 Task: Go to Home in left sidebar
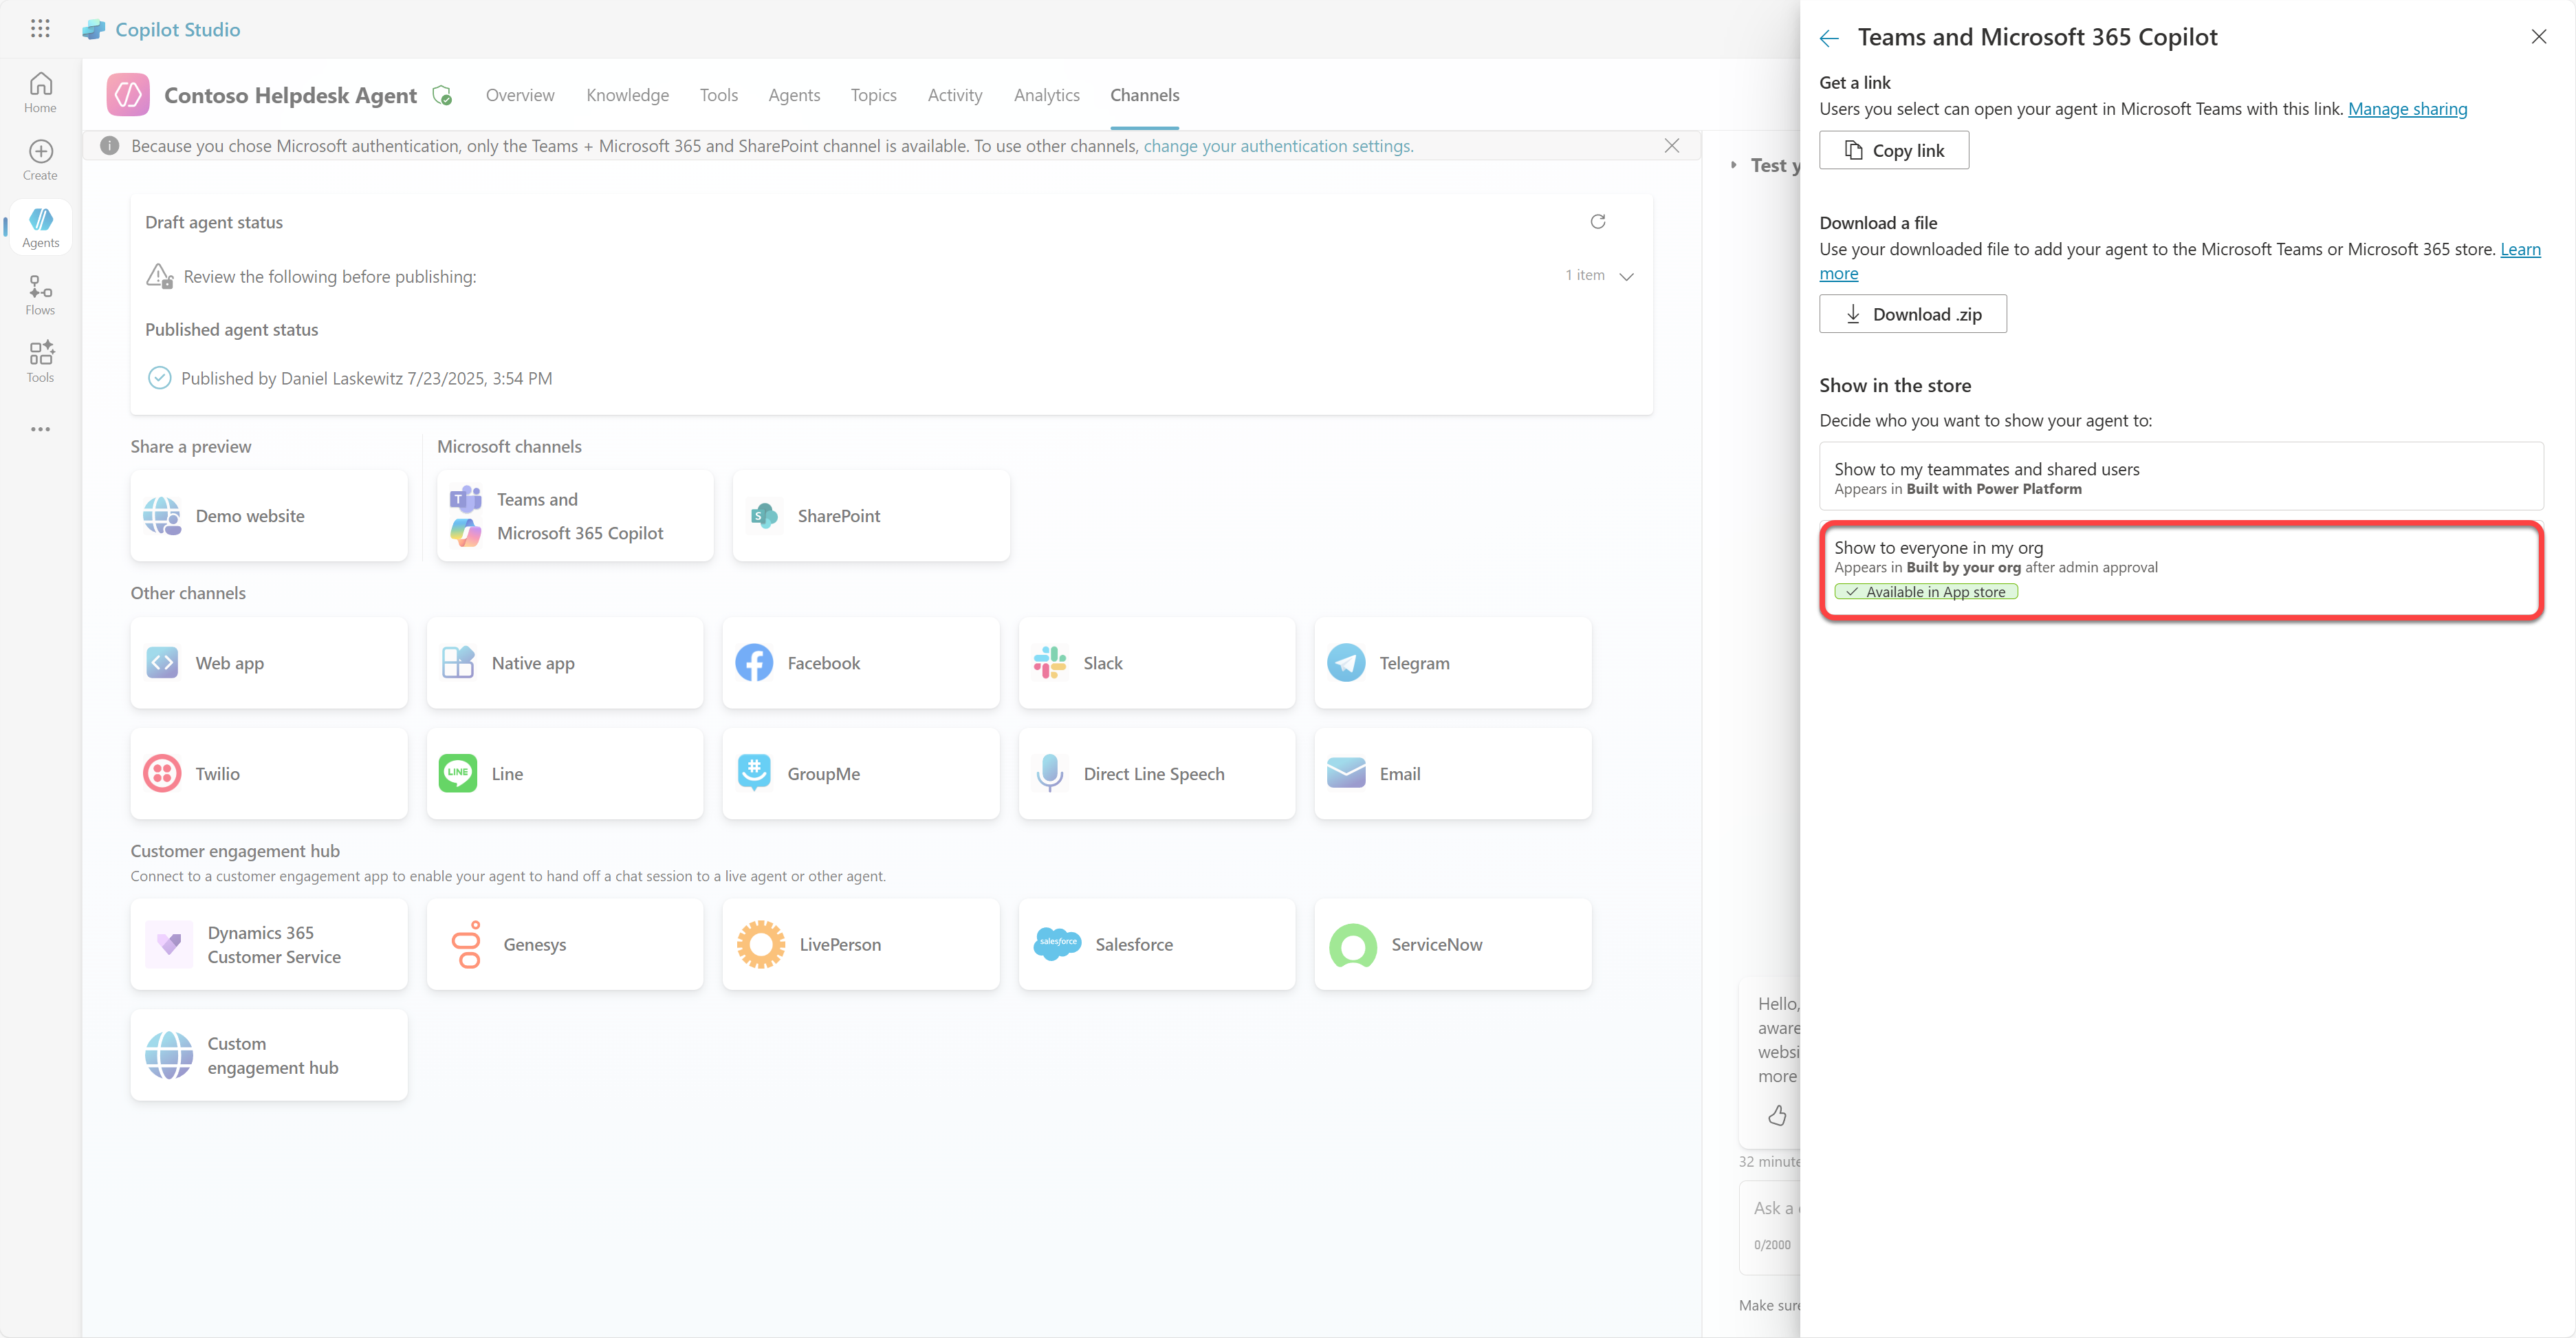click(x=40, y=93)
